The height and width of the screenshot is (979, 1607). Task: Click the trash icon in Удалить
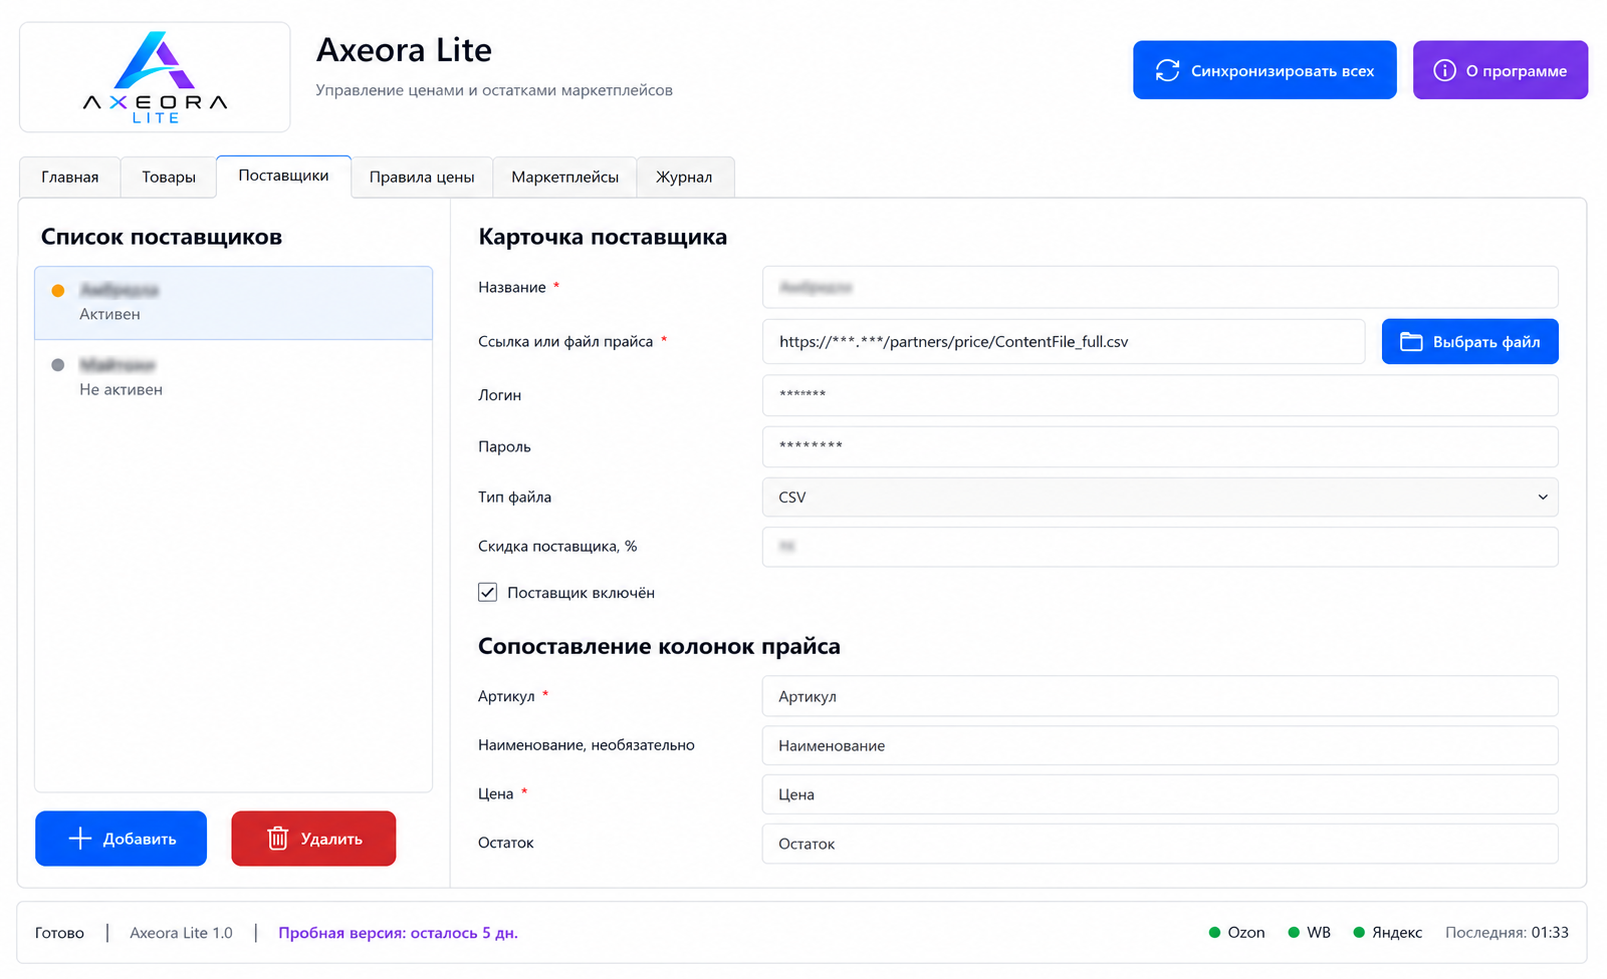(x=278, y=838)
